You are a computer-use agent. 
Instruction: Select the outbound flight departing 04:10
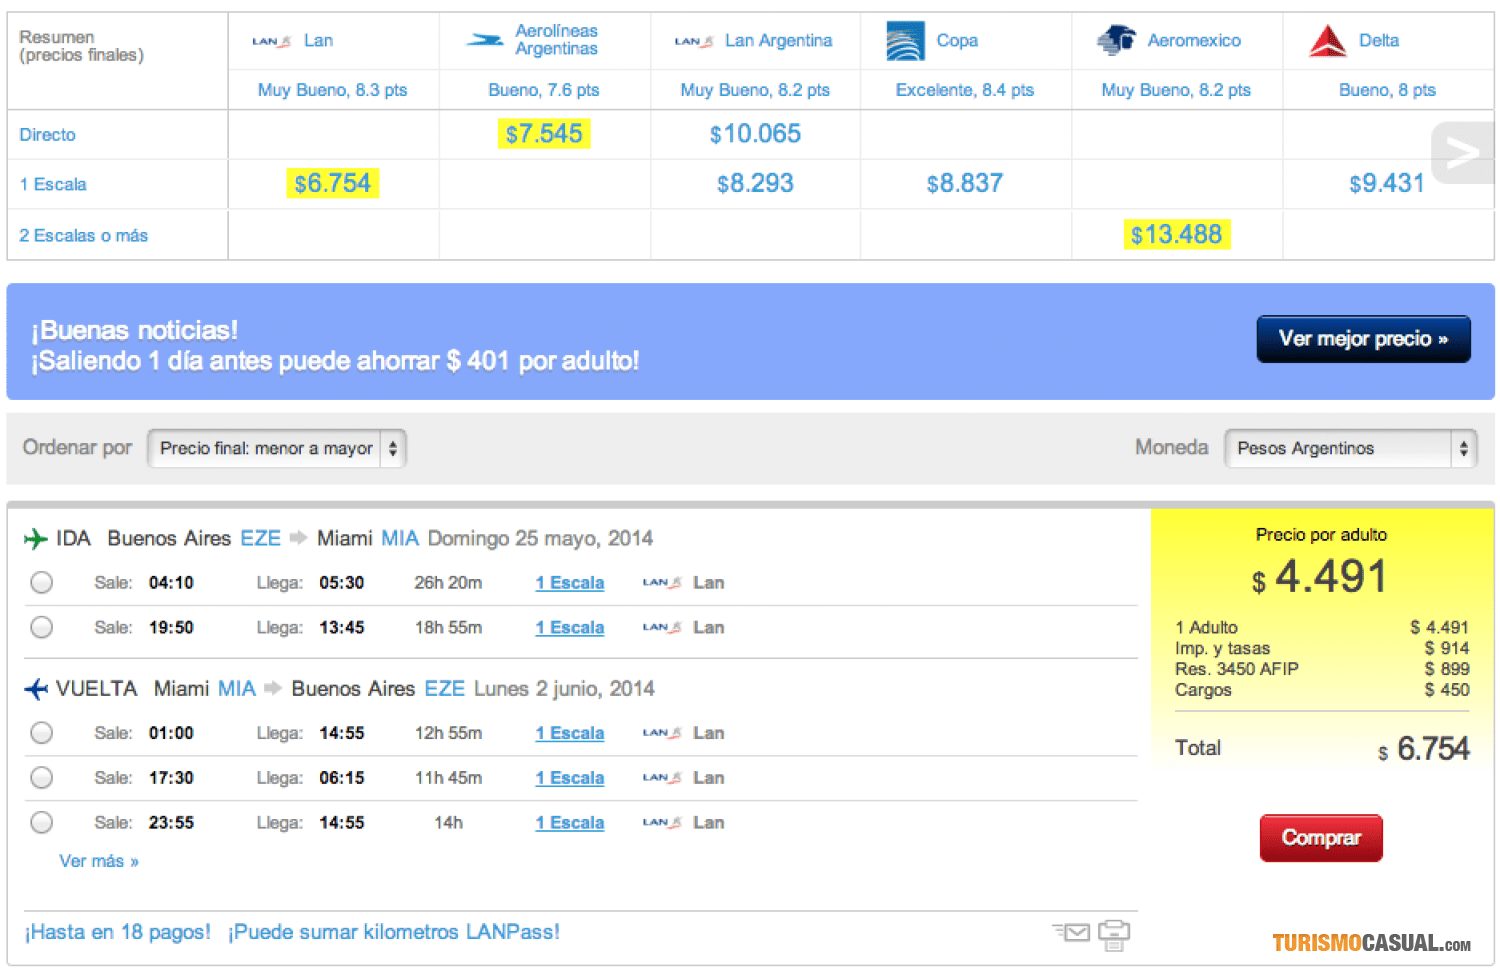[42, 582]
